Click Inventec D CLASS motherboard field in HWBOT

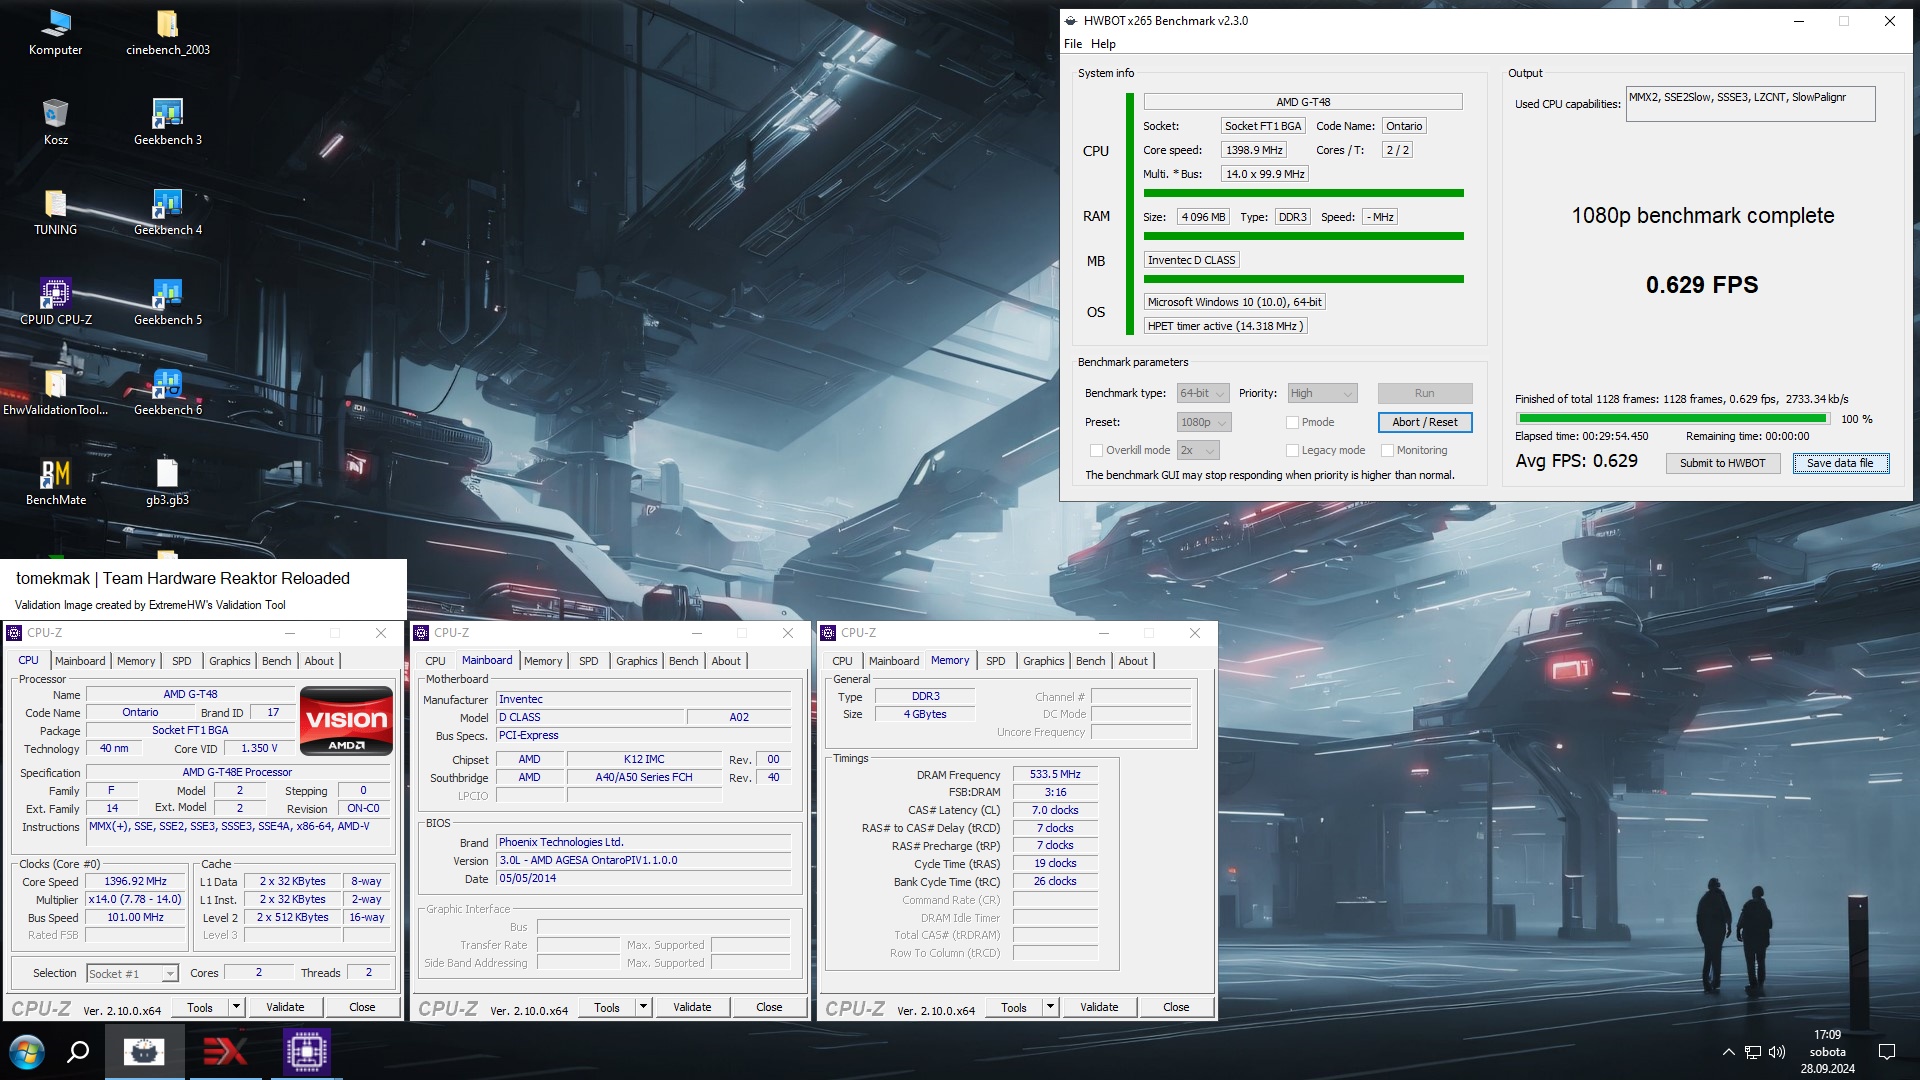[1191, 260]
